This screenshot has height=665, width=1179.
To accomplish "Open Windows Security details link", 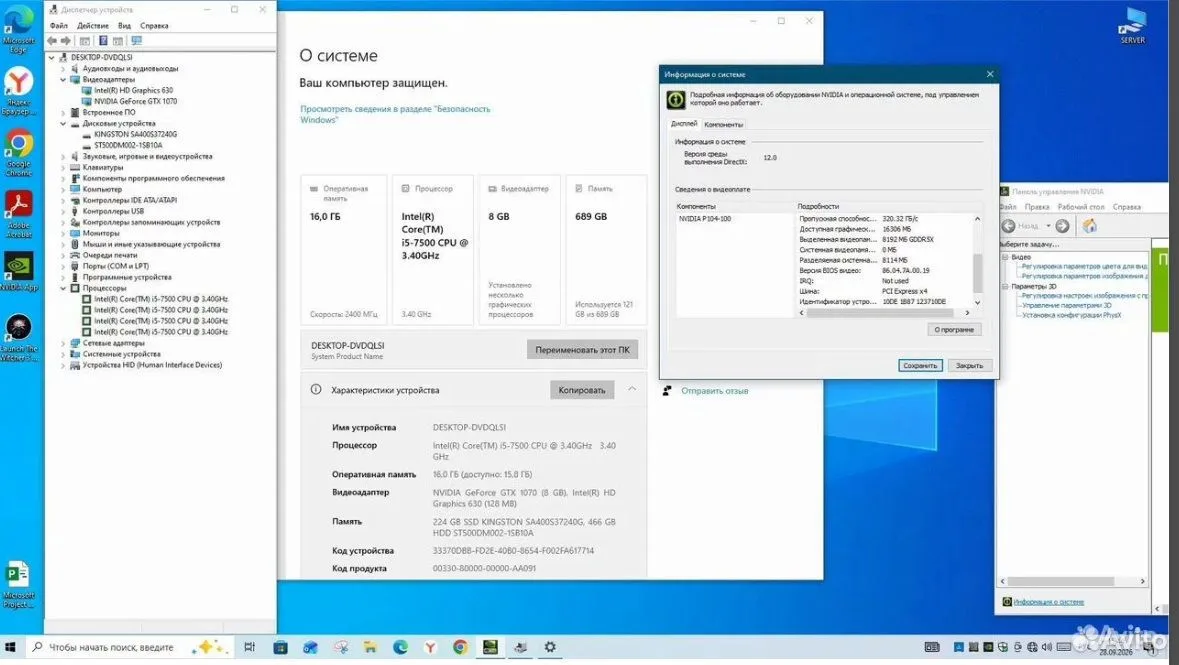I will (395, 114).
